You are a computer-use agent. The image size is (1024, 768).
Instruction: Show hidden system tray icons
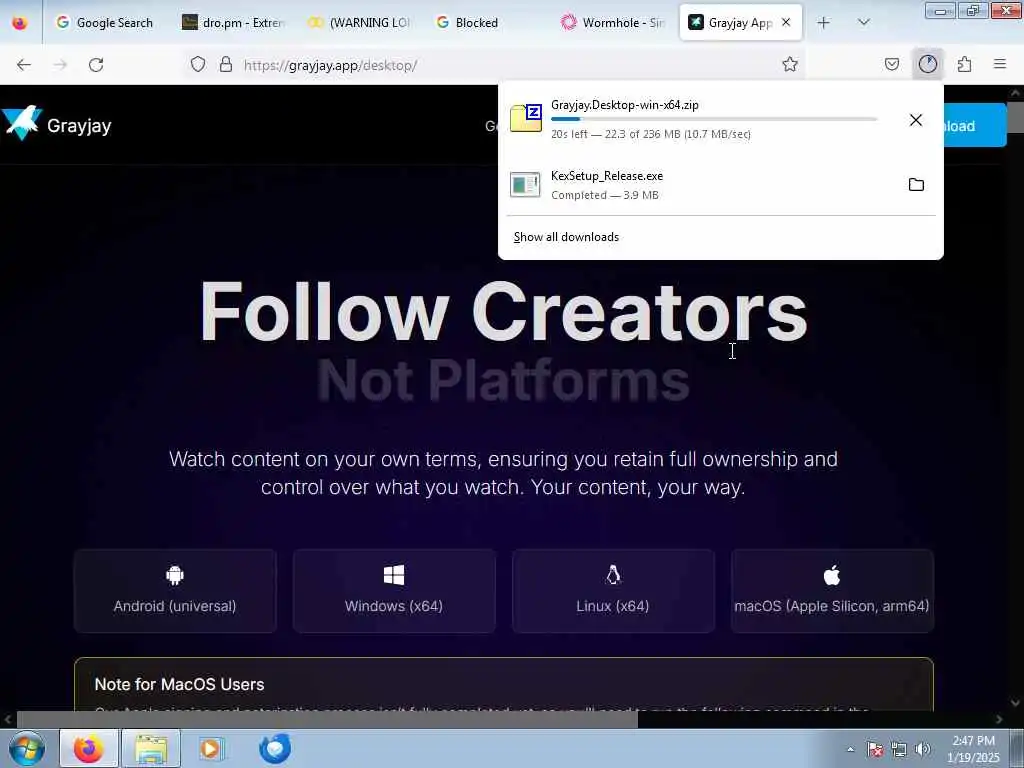click(x=850, y=749)
